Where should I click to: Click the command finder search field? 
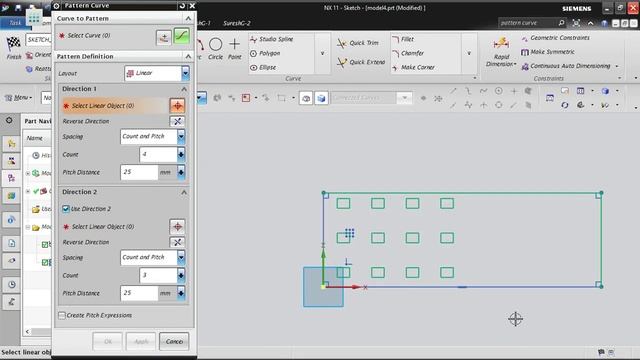click(x=527, y=23)
